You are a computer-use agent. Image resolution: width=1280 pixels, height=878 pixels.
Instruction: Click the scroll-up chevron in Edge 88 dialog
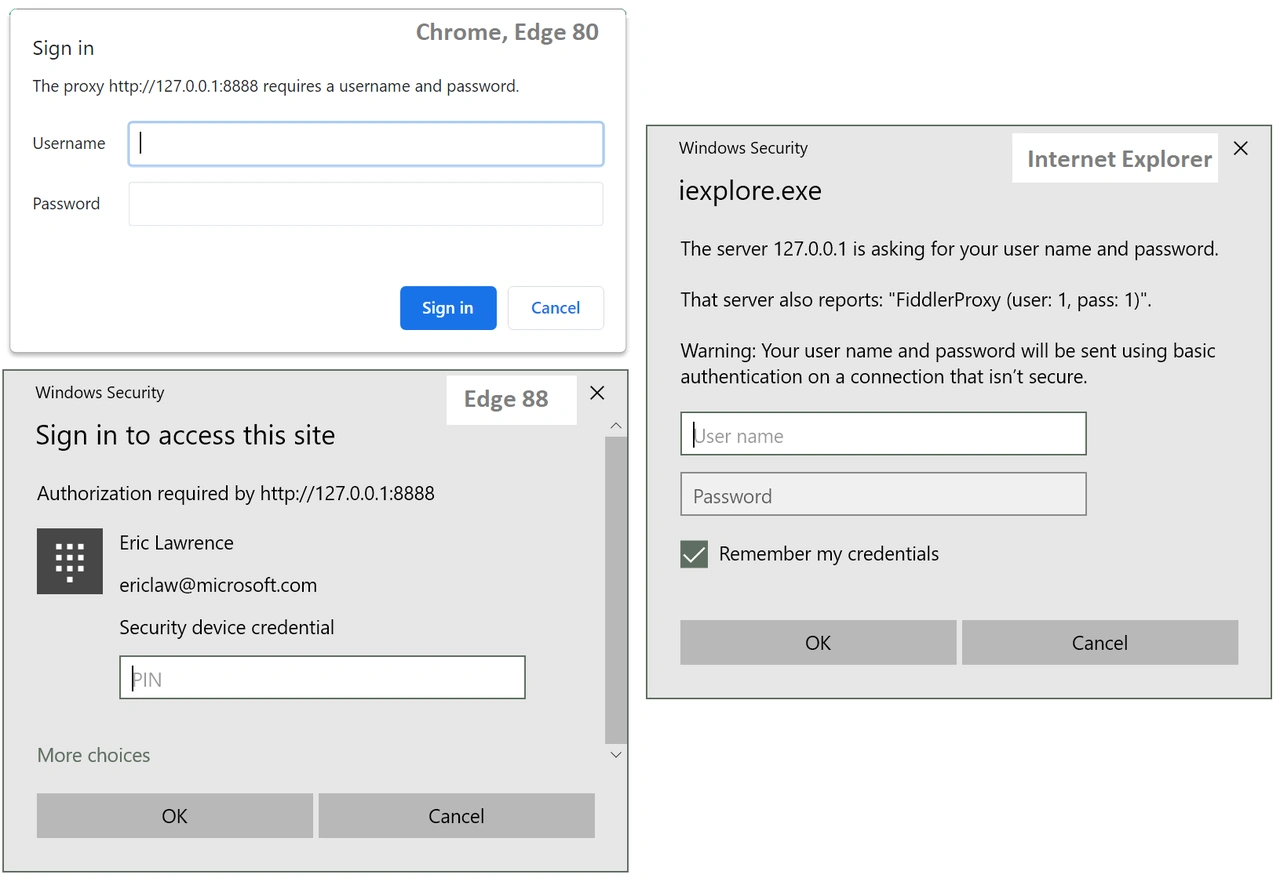click(616, 424)
